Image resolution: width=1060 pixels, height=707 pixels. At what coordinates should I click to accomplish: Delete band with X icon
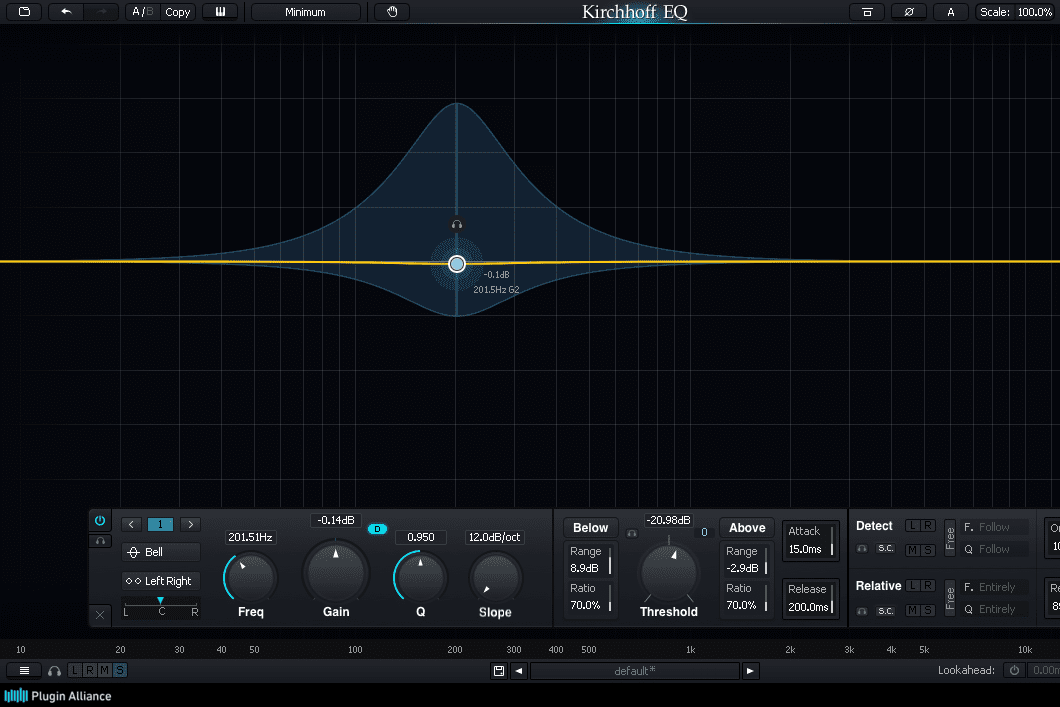(100, 614)
